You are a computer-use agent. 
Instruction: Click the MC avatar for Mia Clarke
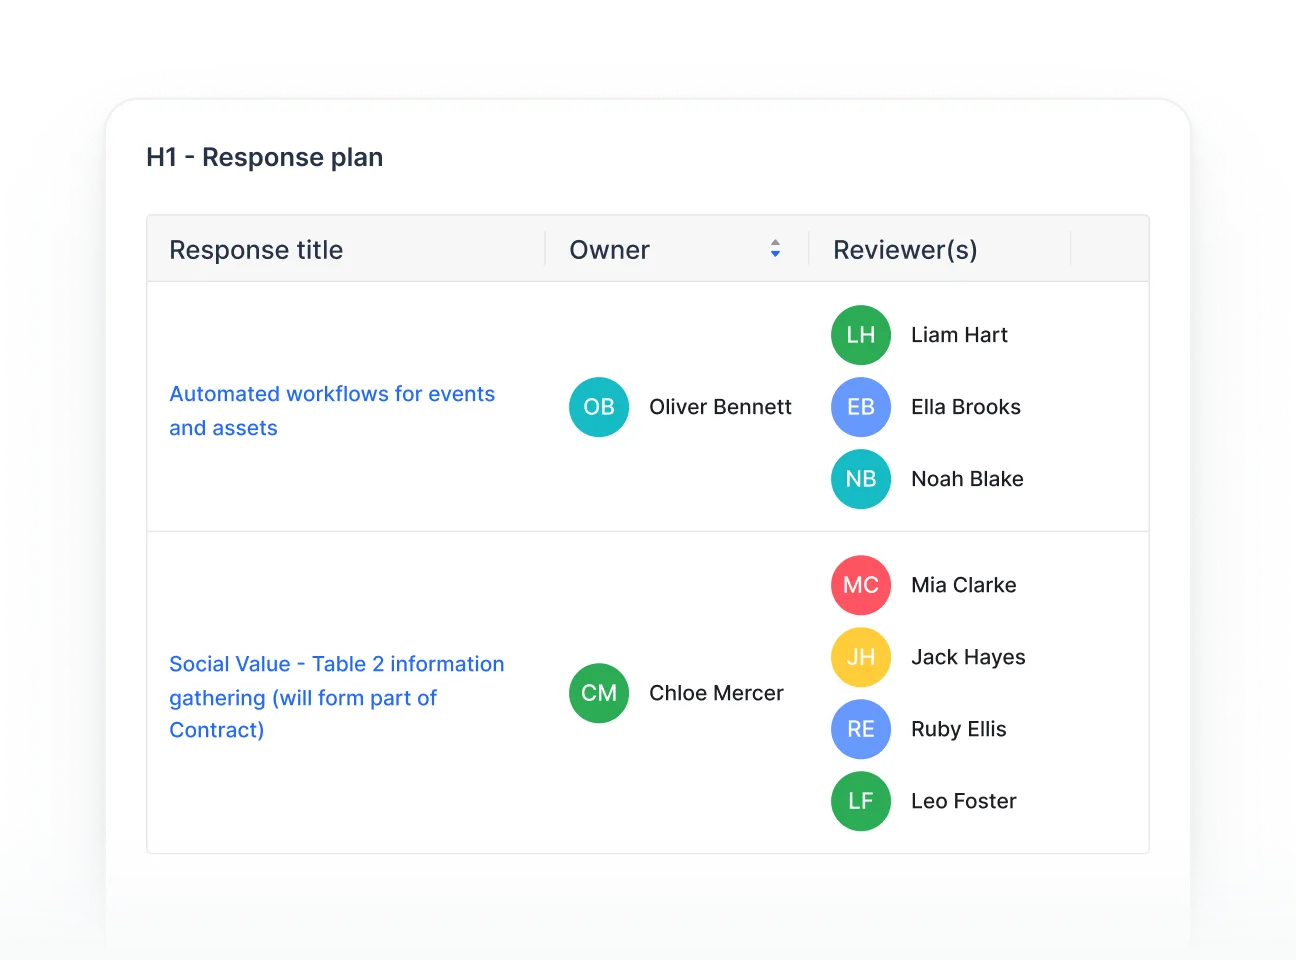tap(861, 585)
